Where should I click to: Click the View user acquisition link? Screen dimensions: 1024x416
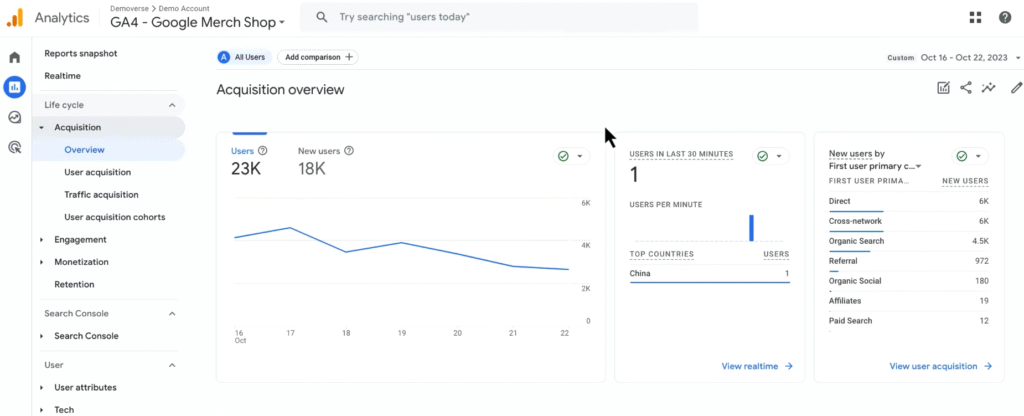(x=941, y=366)
